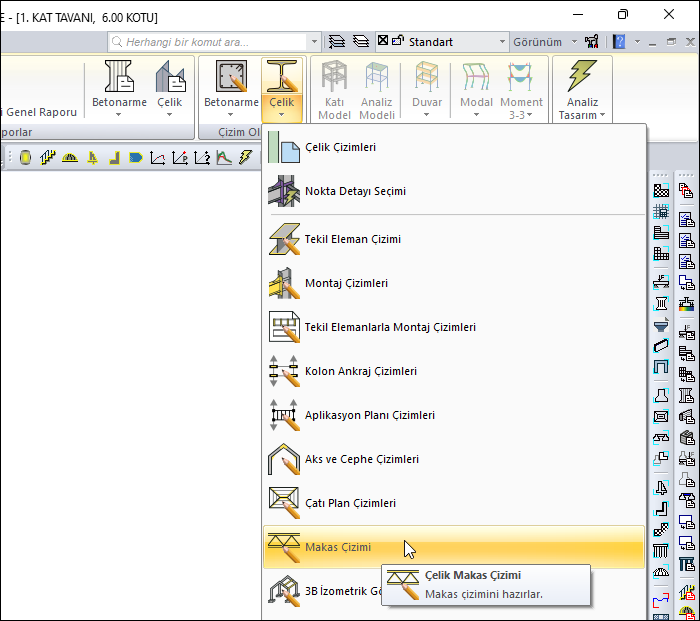Open Montaj Çizimleri menu entry
Viewport: 700px width, 621px height.
click(454, 283)
